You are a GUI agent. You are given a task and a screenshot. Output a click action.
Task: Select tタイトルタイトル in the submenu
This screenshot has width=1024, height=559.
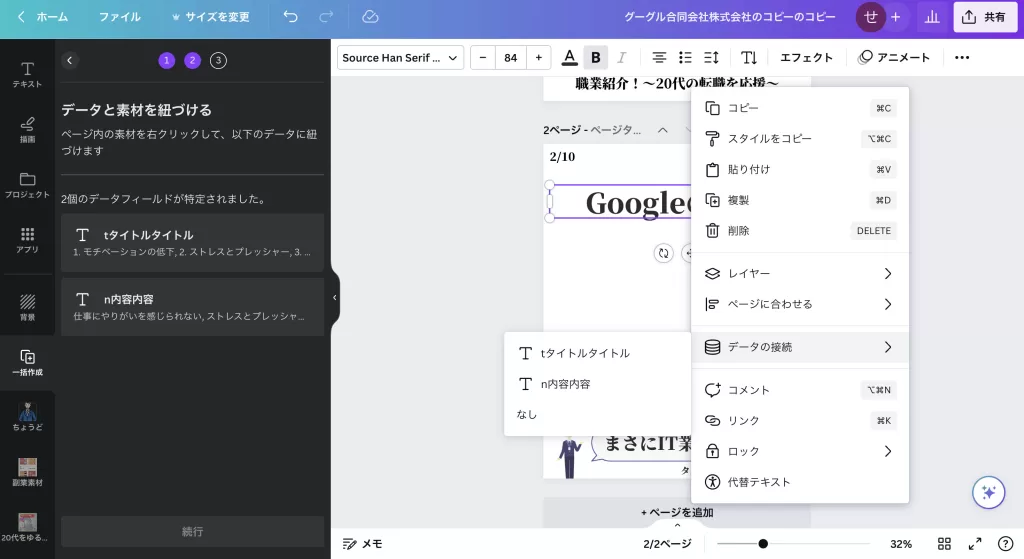(598, 353)
